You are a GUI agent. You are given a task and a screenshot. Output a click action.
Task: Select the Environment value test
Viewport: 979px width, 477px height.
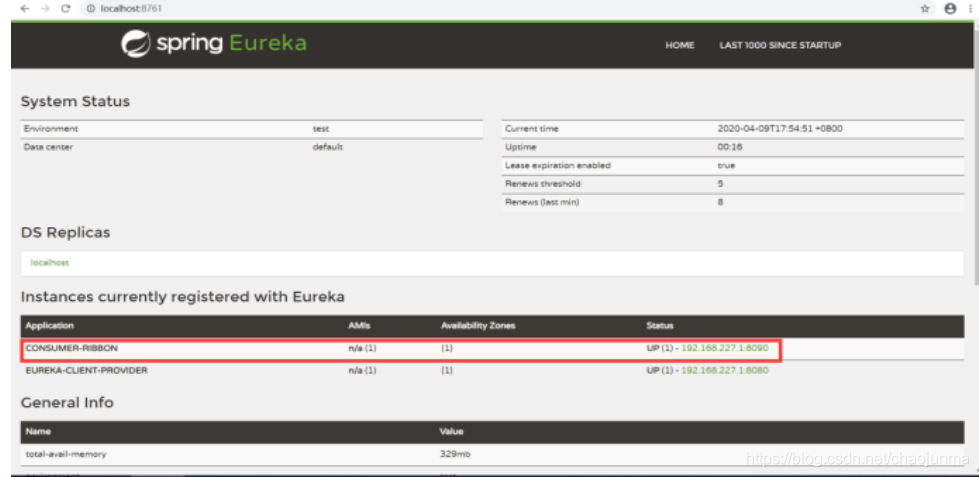(321, 129)
